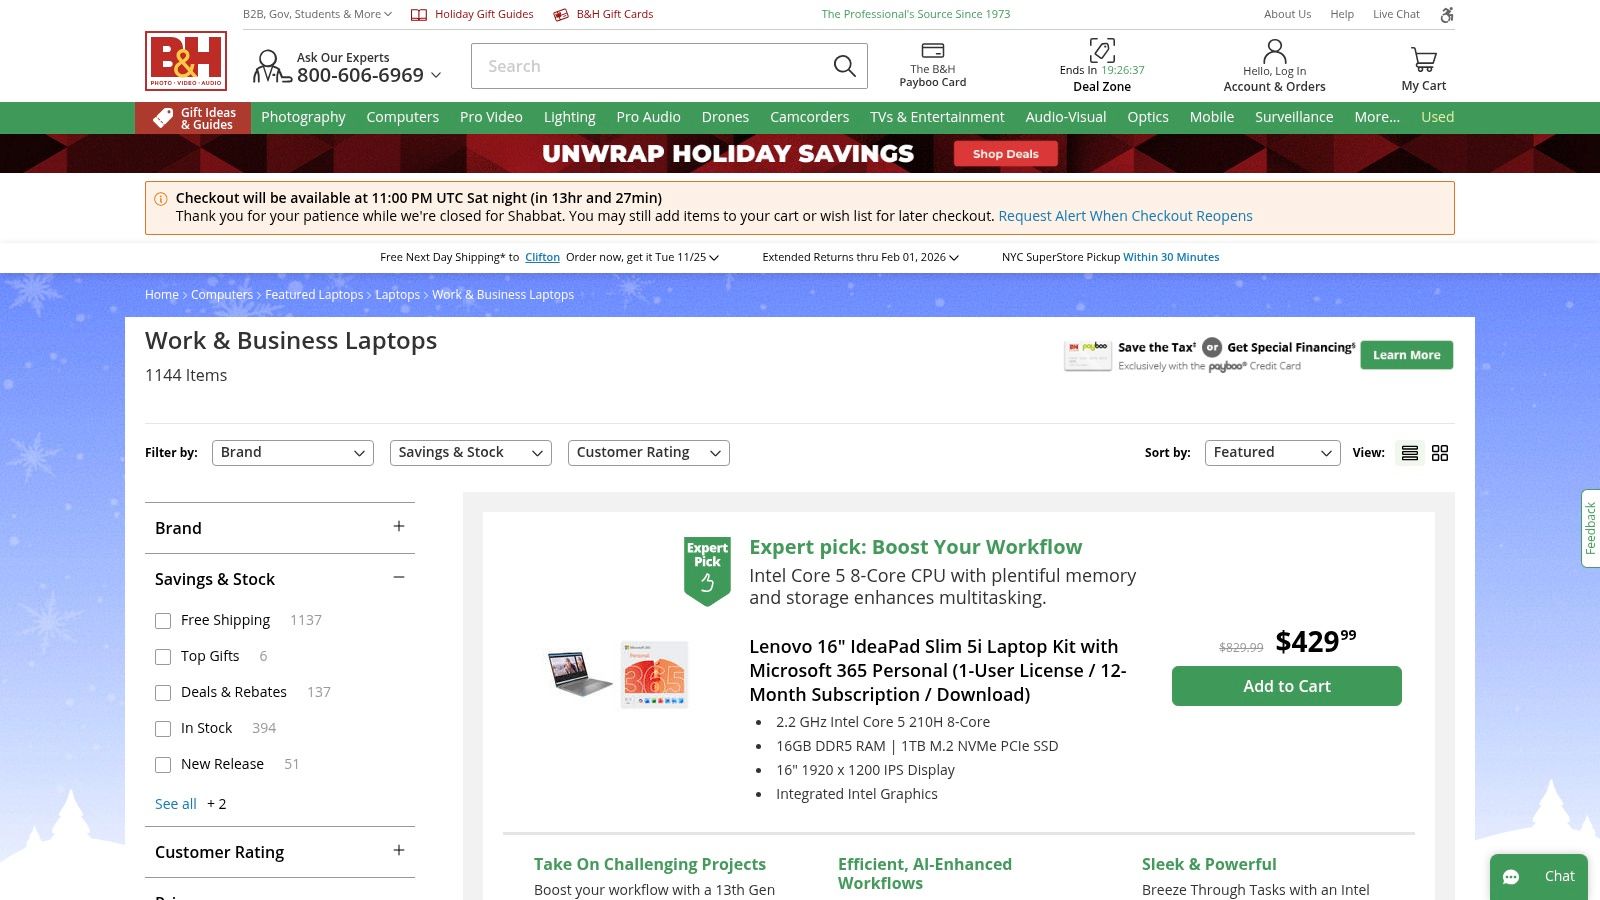Click the Expert Pick badge
1600x900 pixels.
pyautogui.click(x=707, y=570)
